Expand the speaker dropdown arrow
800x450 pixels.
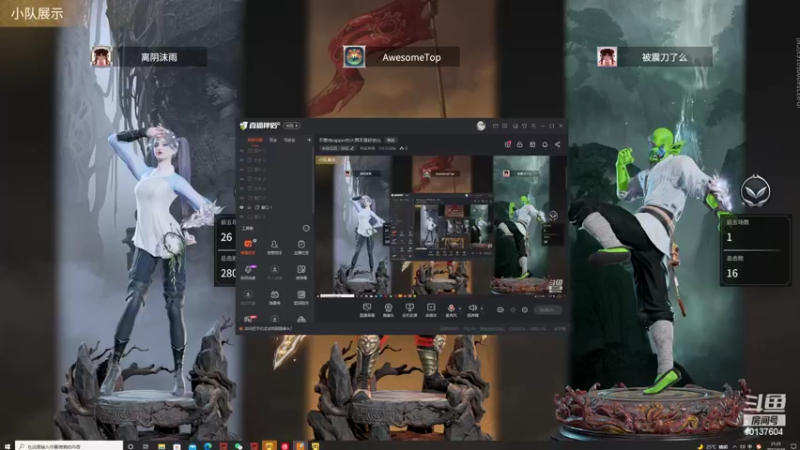(482, 308)
